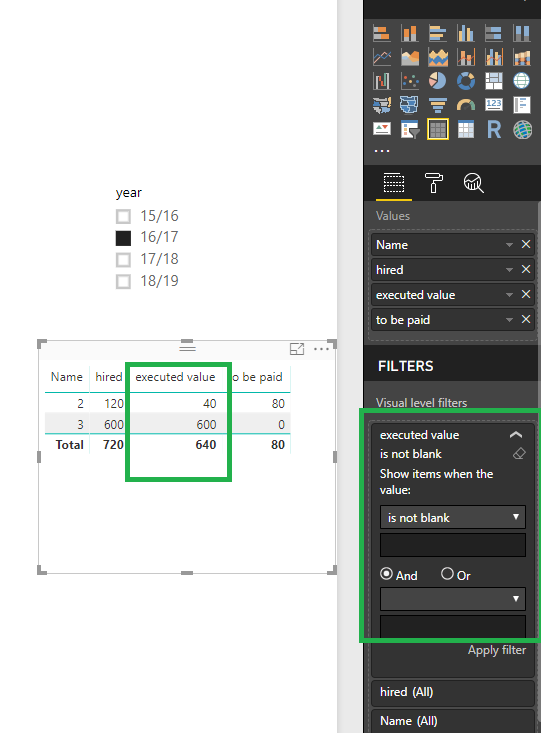
Task: Select the pie chart visual
Action: point(438,81)
